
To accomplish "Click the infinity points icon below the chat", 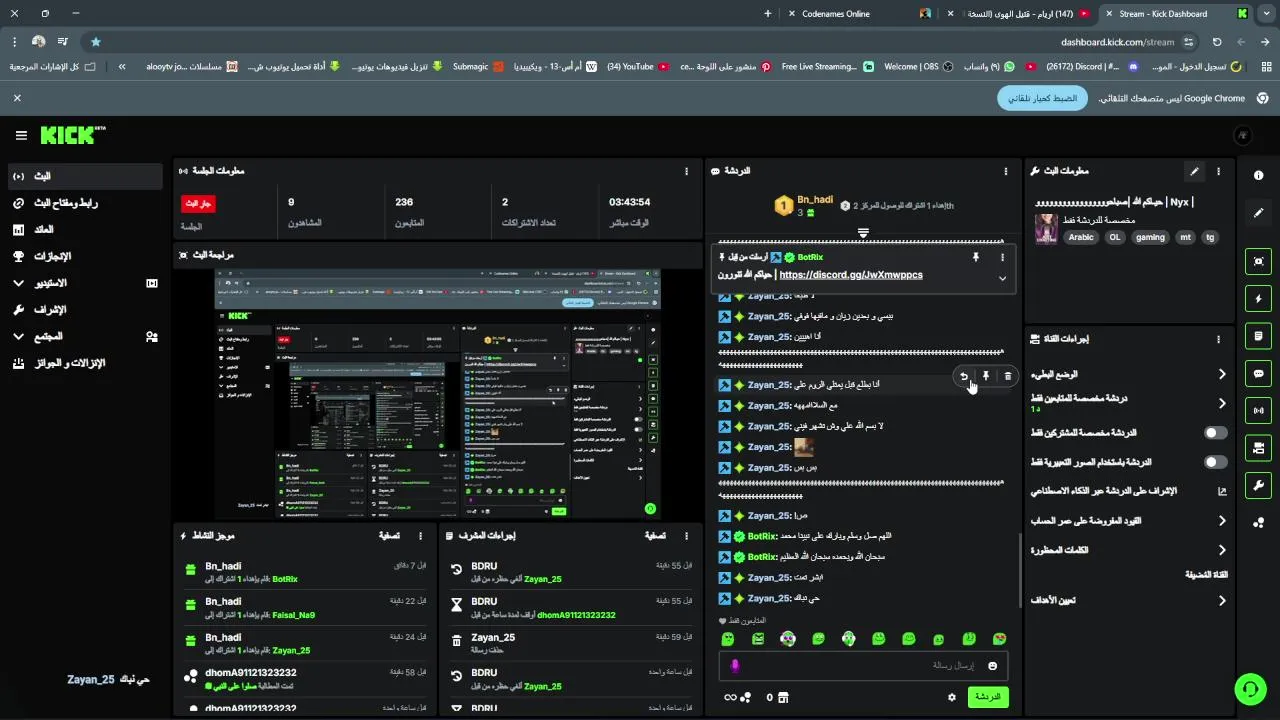I will point(738,697).
